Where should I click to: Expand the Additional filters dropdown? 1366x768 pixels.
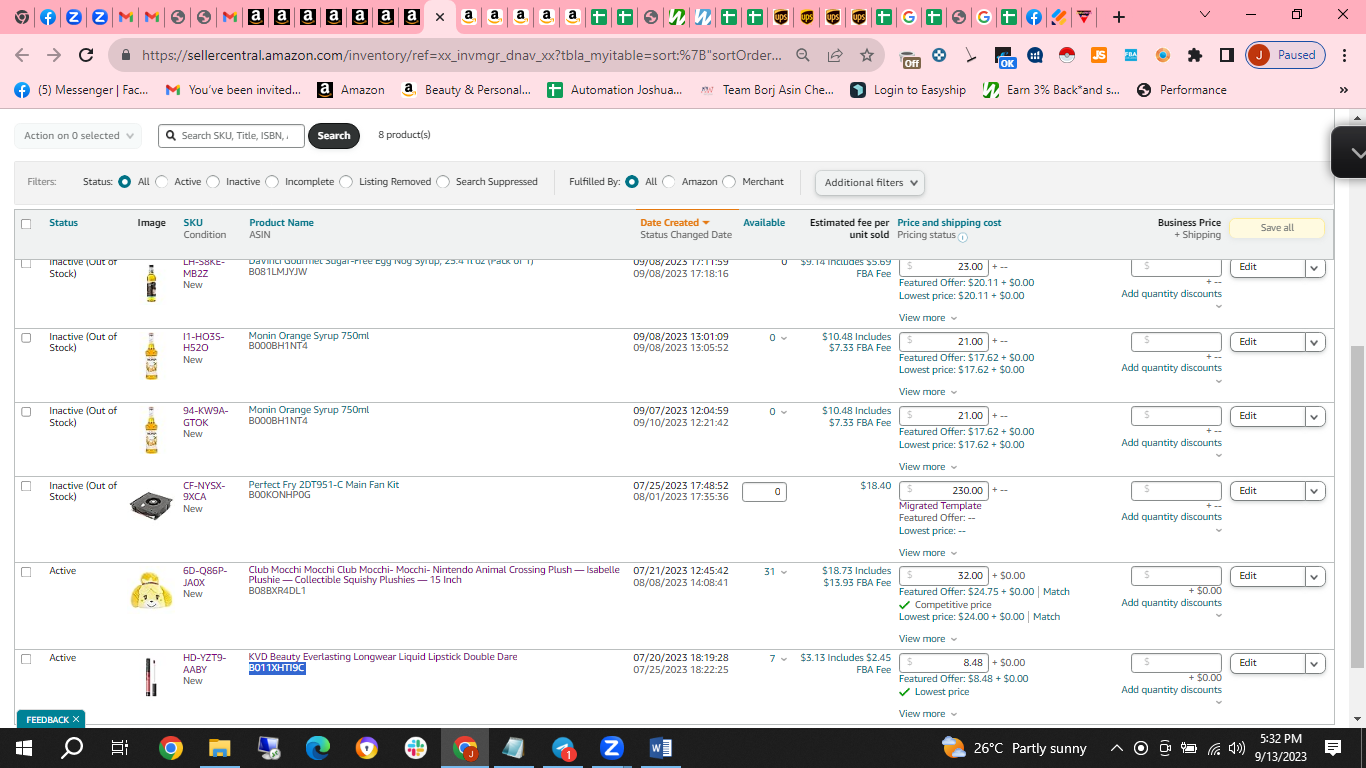click(869, 183)
